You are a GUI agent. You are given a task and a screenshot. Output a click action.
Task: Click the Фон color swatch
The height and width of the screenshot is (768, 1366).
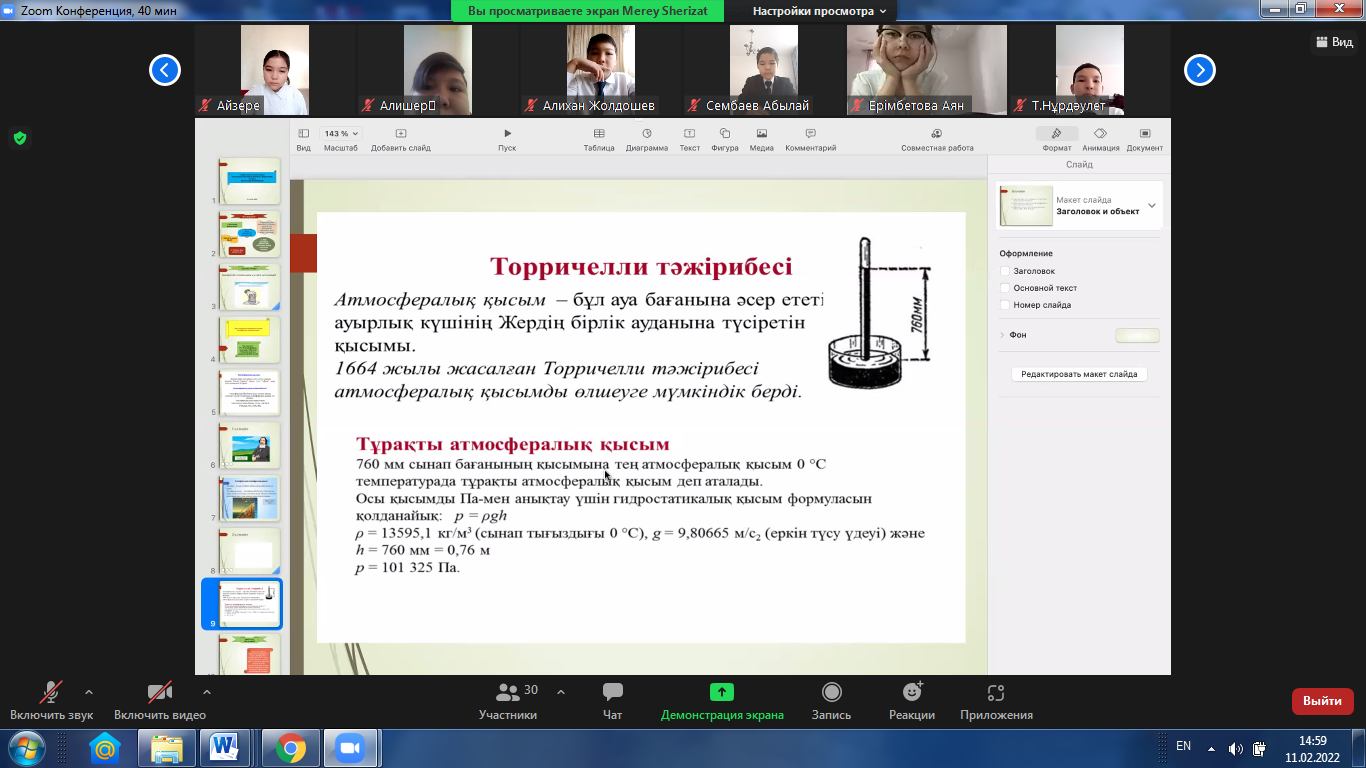coord(1137,335)
